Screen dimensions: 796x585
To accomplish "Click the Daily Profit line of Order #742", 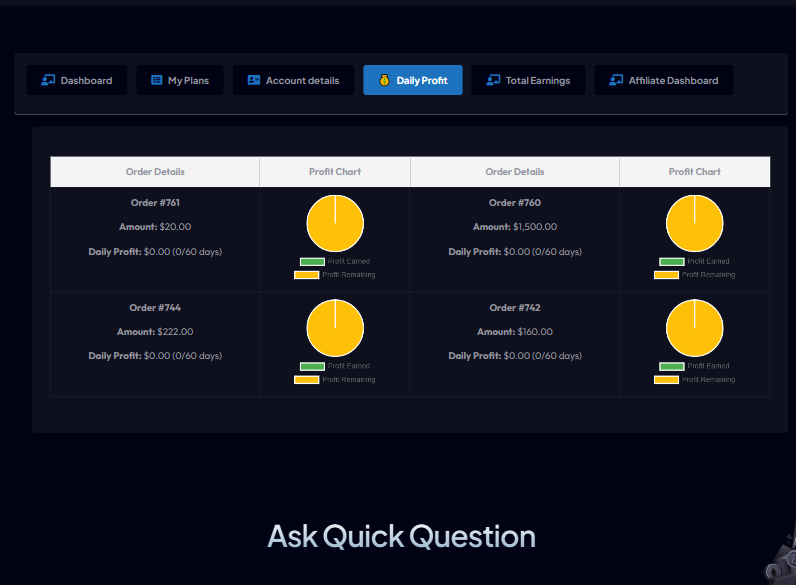I will tap(515, 356).
